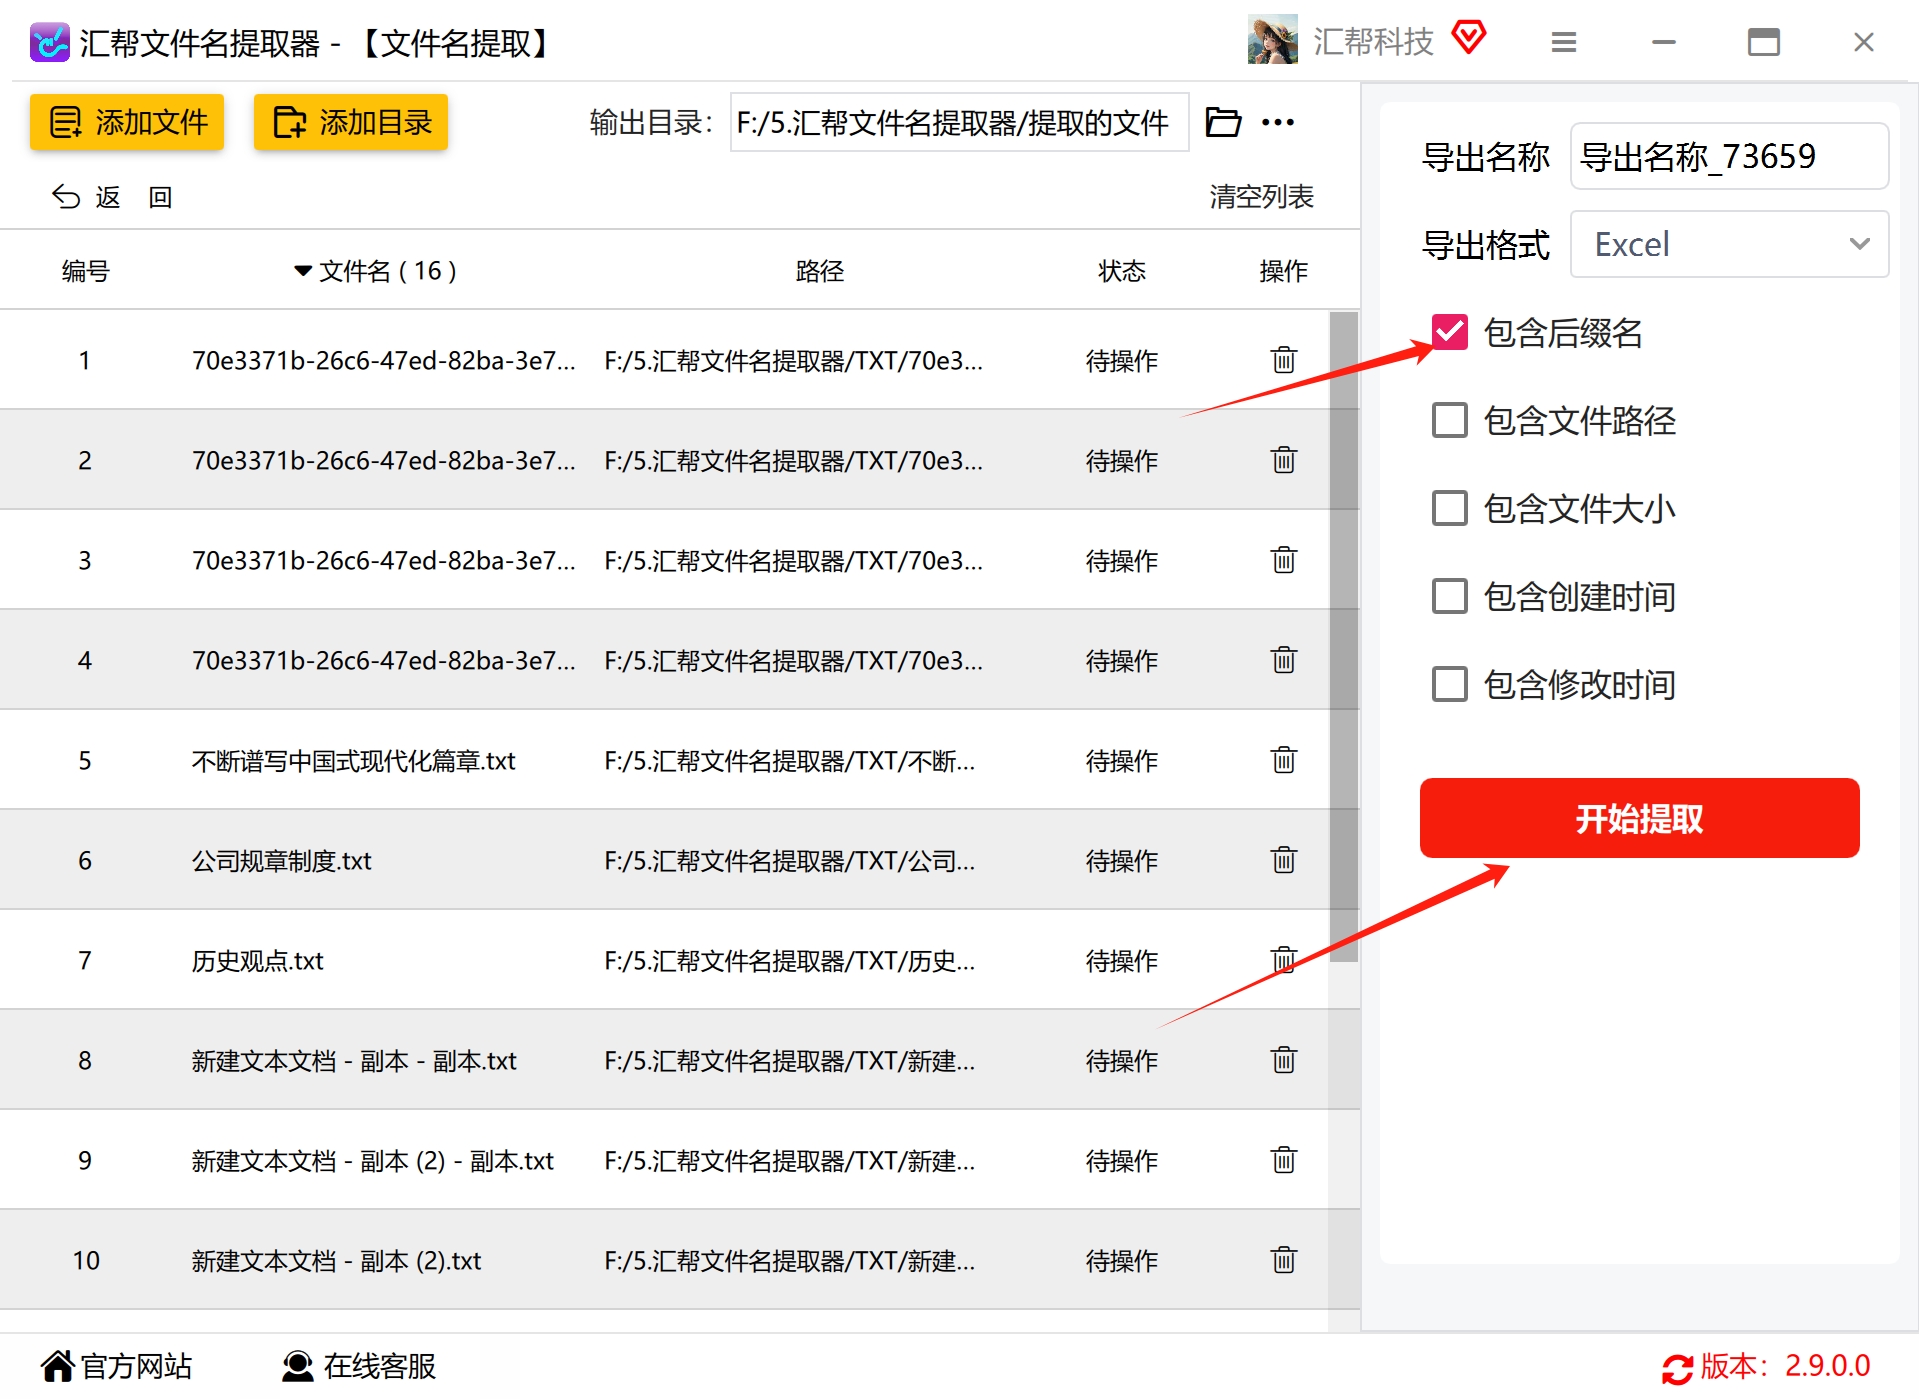Open the three-dots more options icon
The width and height of the screenshot is (1919, 1399).
1278,122
